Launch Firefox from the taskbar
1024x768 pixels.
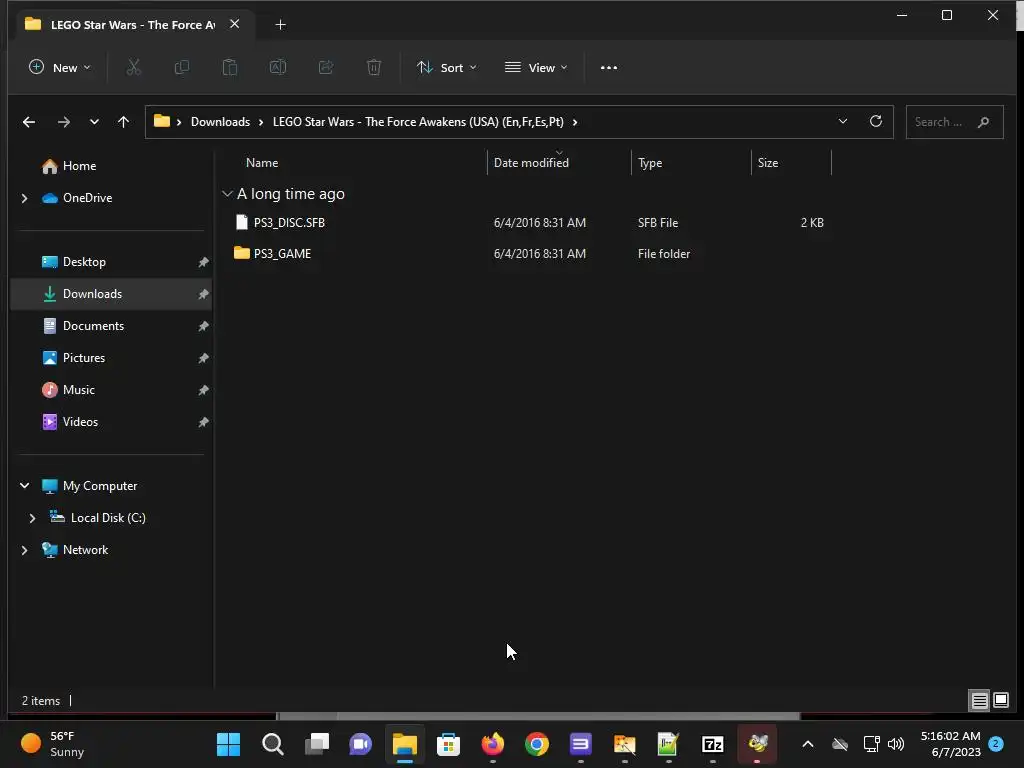(492, 744)
